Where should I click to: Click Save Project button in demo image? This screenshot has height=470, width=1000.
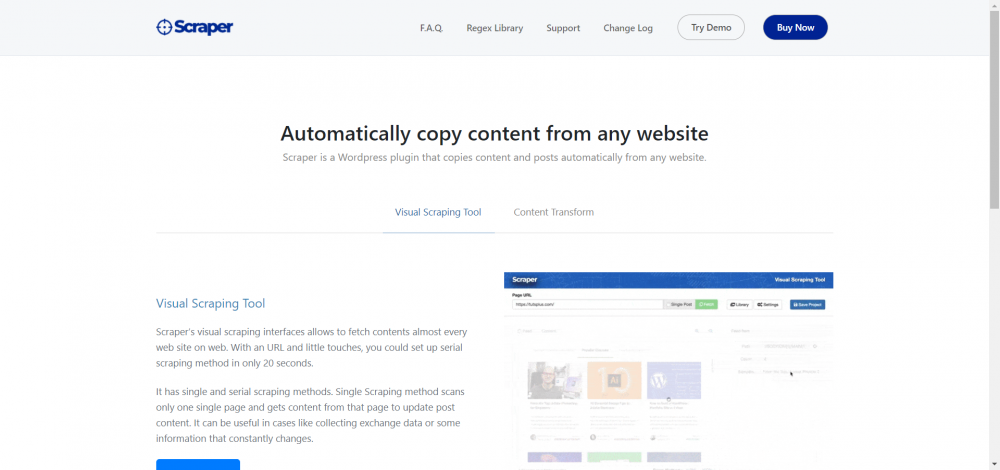807,305
